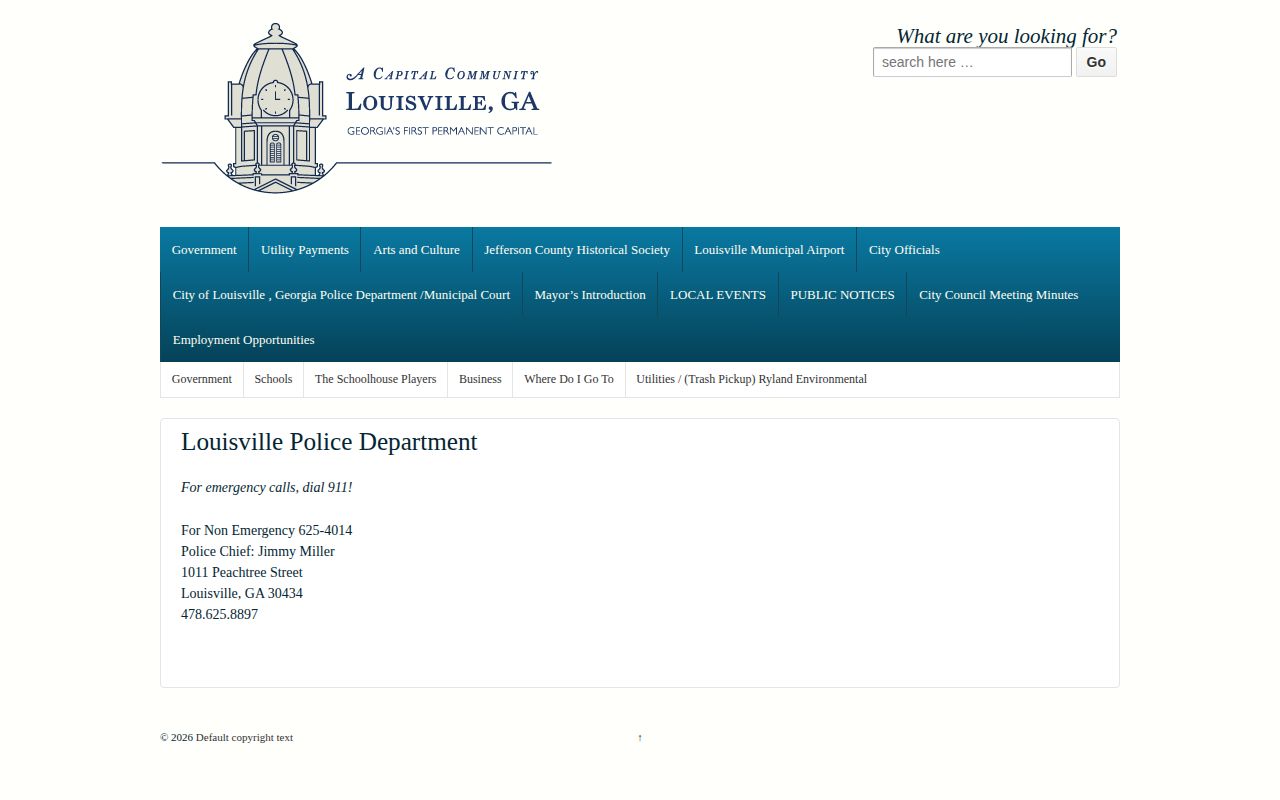Click the '© 2026 Default copyright text' footer

click(x=227, y=738)
